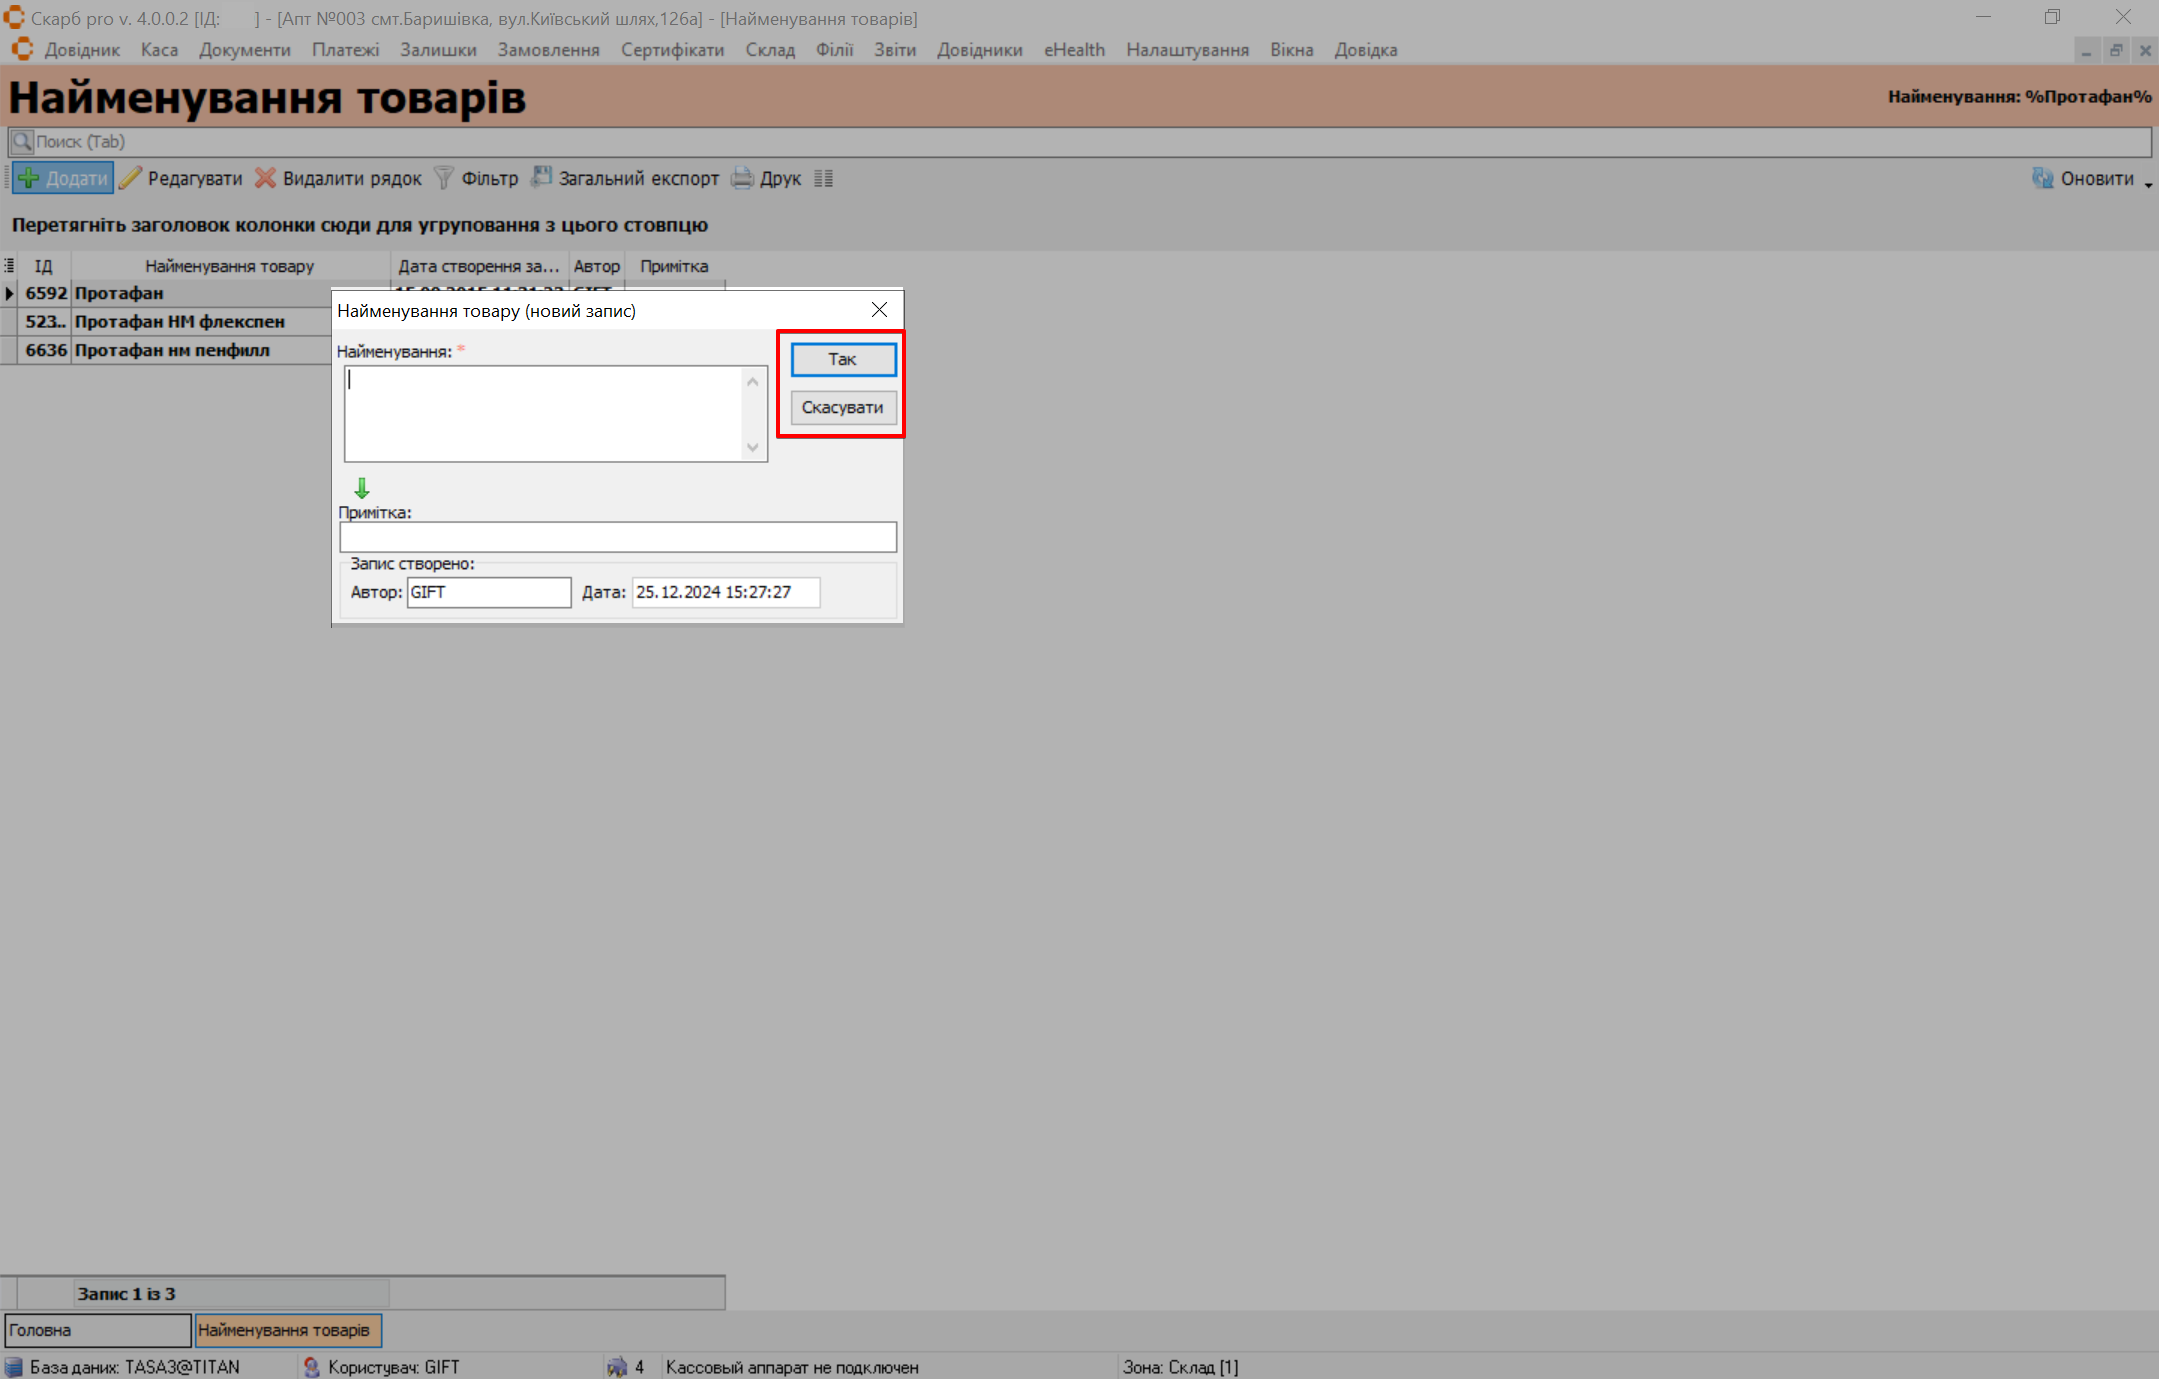This screenshot has height=1379, width=2159.
Task: Click into the Примітка field
Action: coord(617,538)
